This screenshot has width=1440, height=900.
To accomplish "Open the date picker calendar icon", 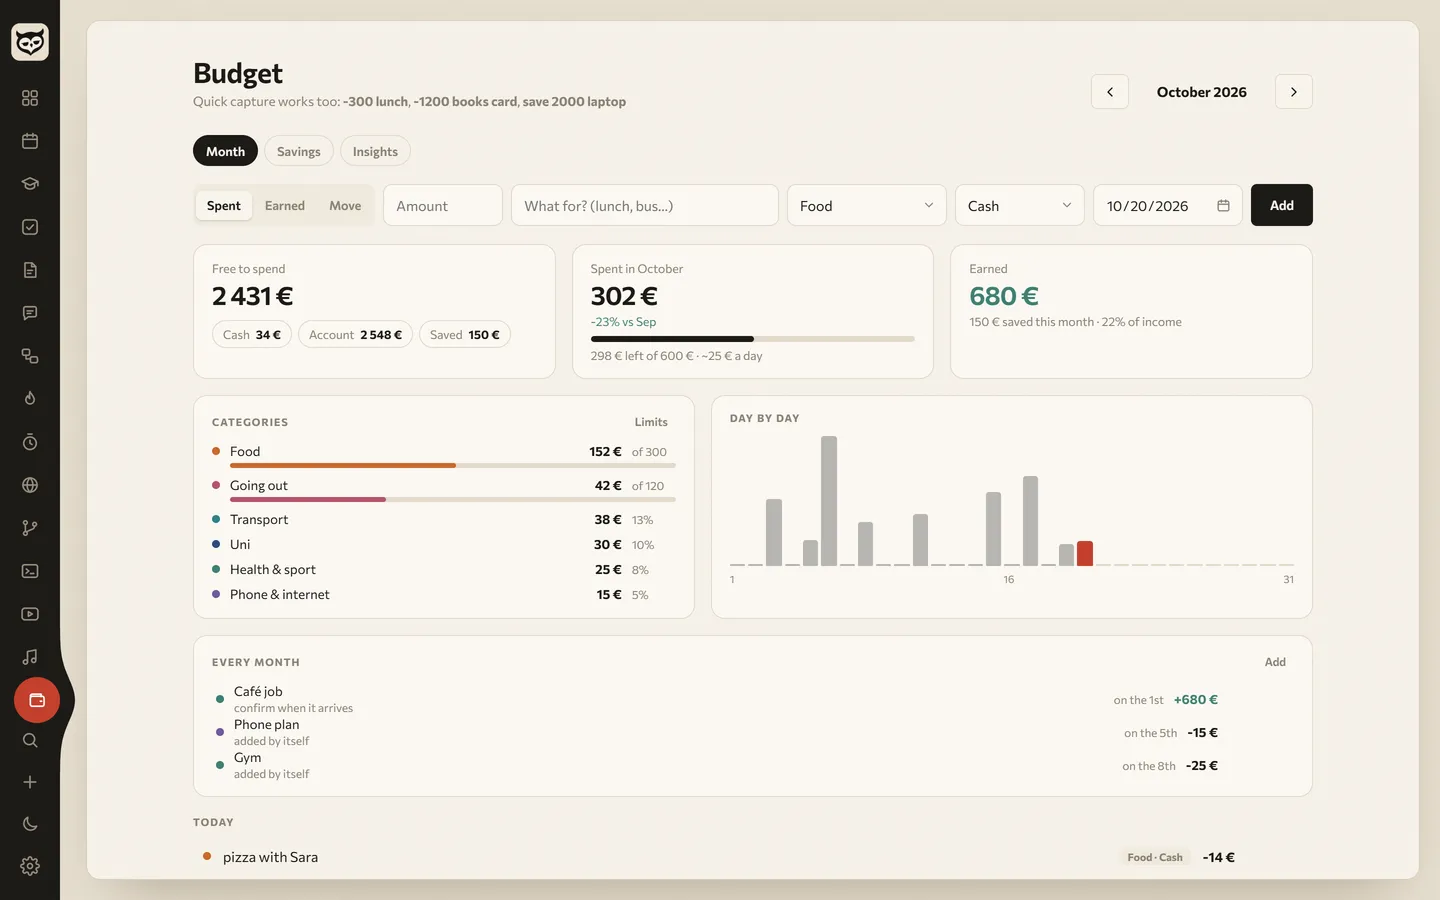I will (x=1223, y=206).
